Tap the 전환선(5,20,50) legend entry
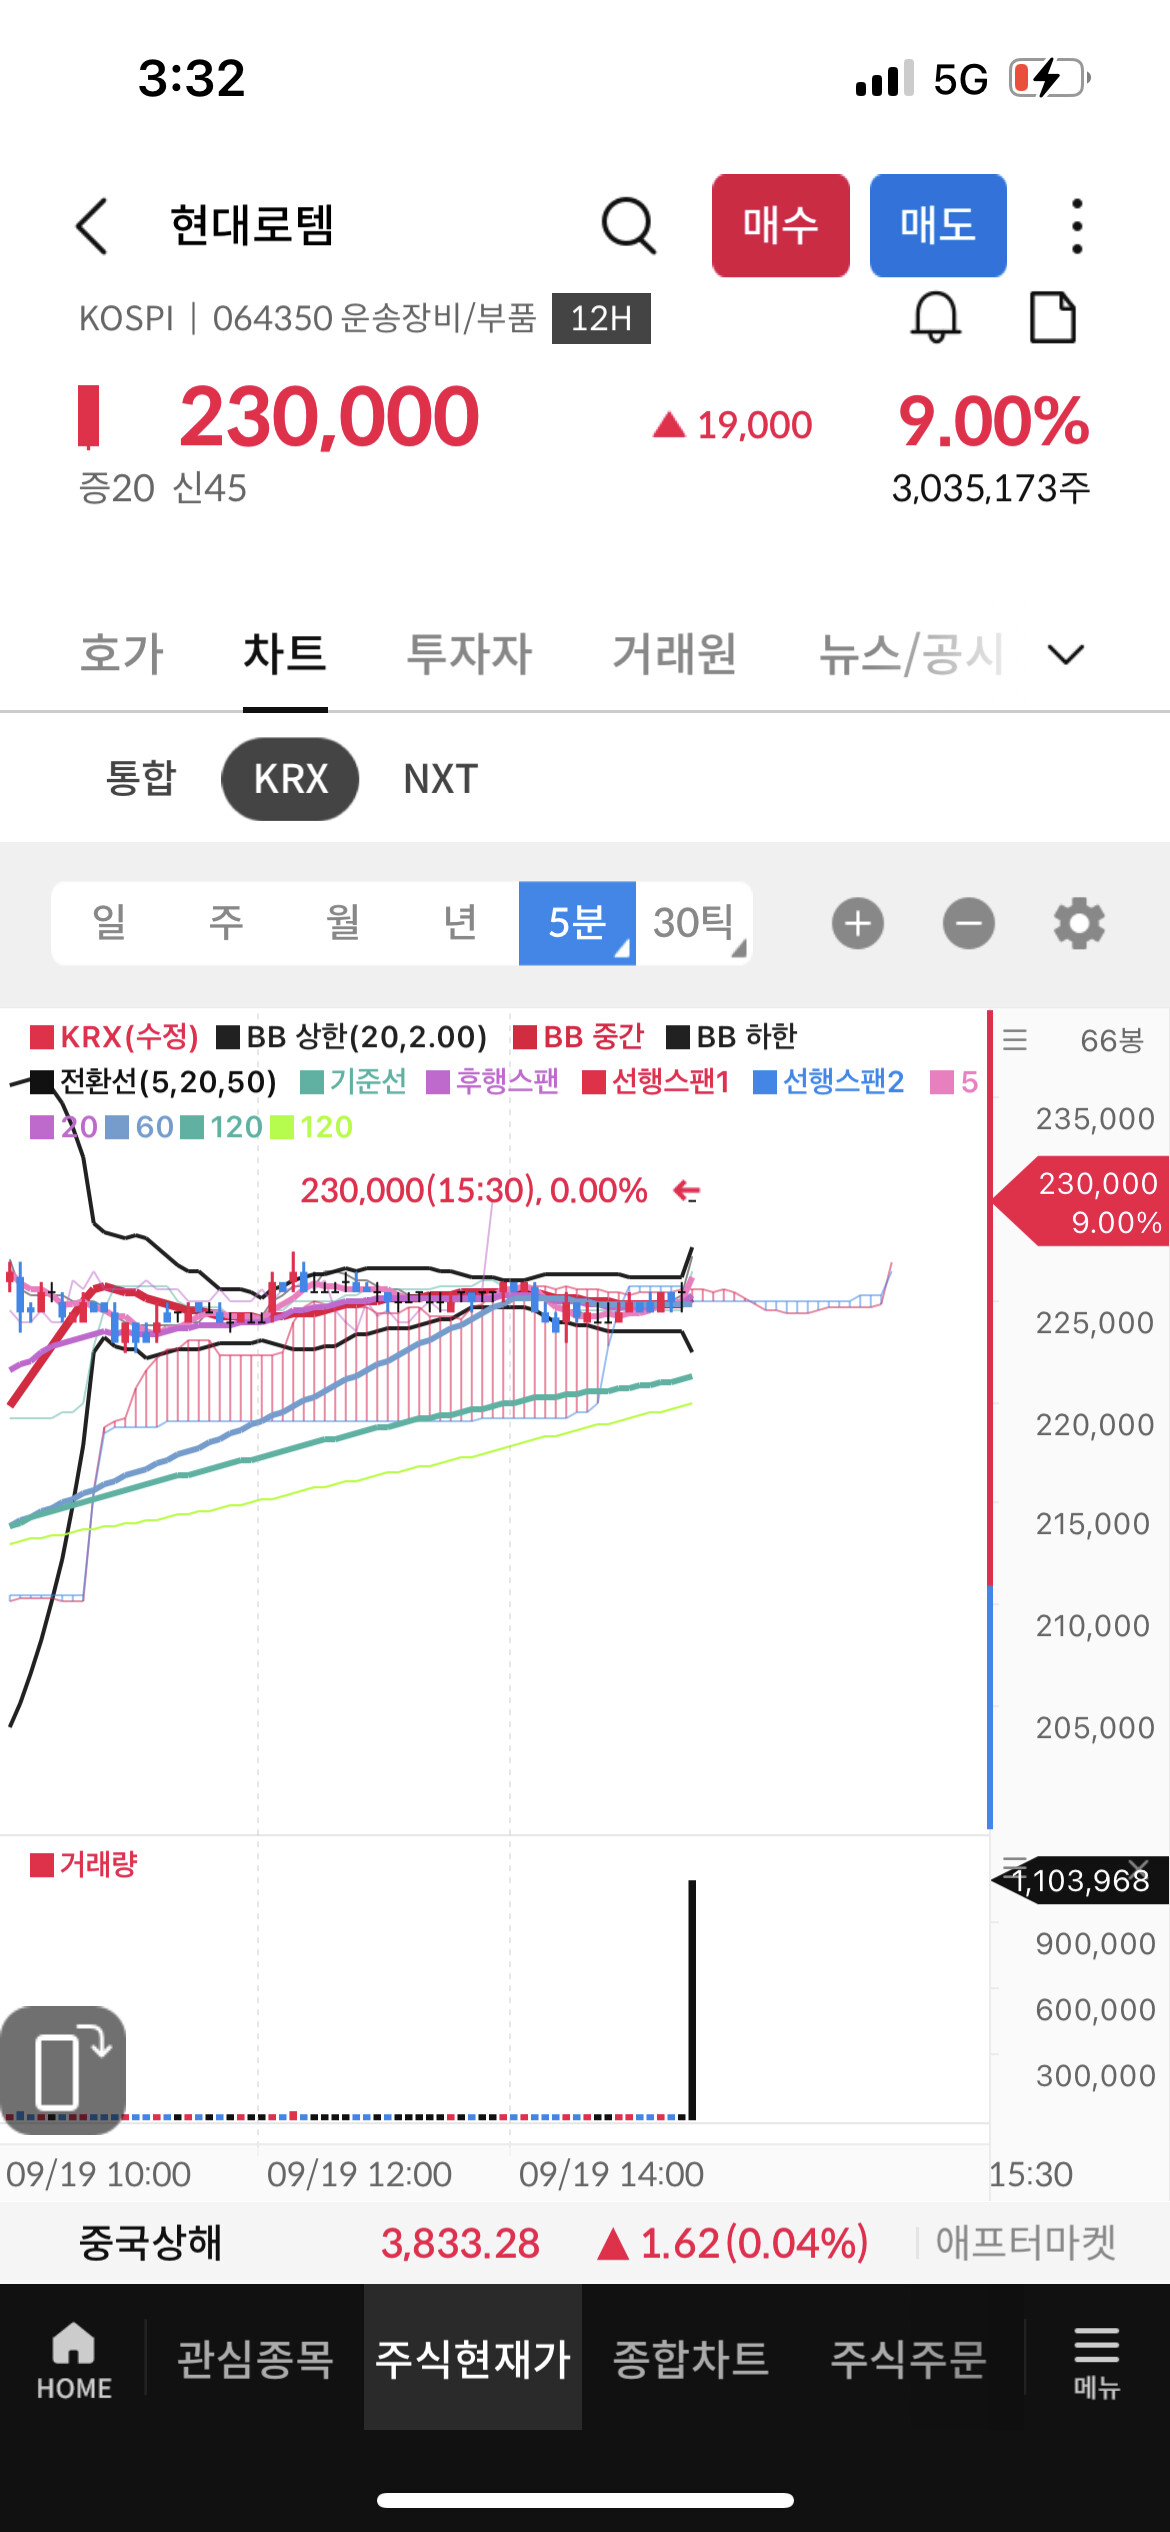Image resolution: width=1170 pixels, height=2532 pixels. (154, 1082)
